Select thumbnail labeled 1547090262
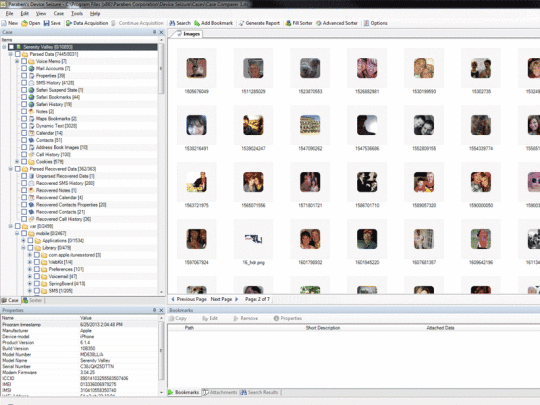Screen dimensions: 540x405 (310, 125)
